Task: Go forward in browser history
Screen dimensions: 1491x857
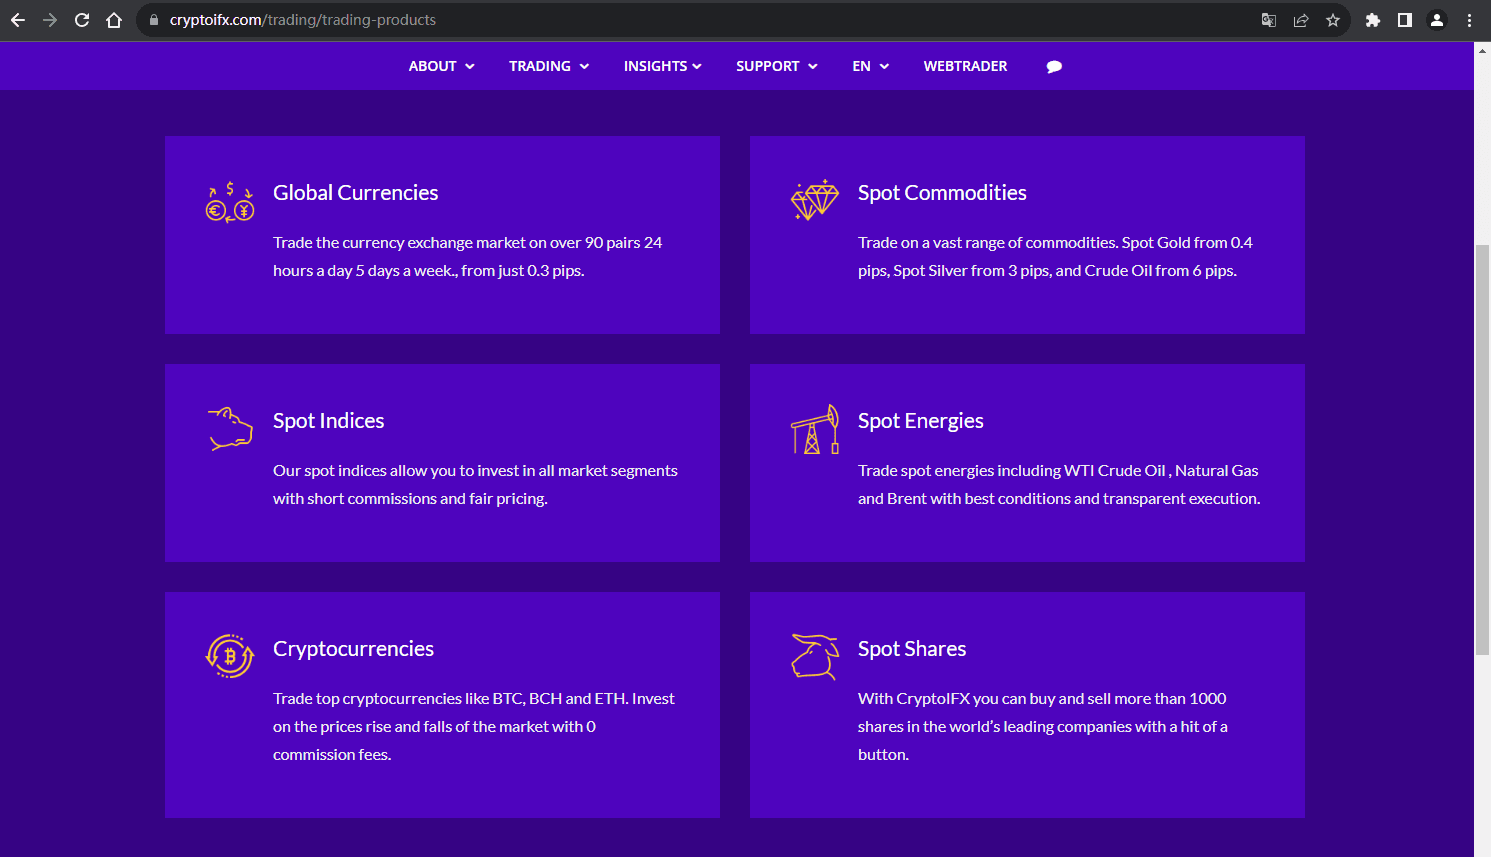Action: pyautogui.click(x=50, y=20)
